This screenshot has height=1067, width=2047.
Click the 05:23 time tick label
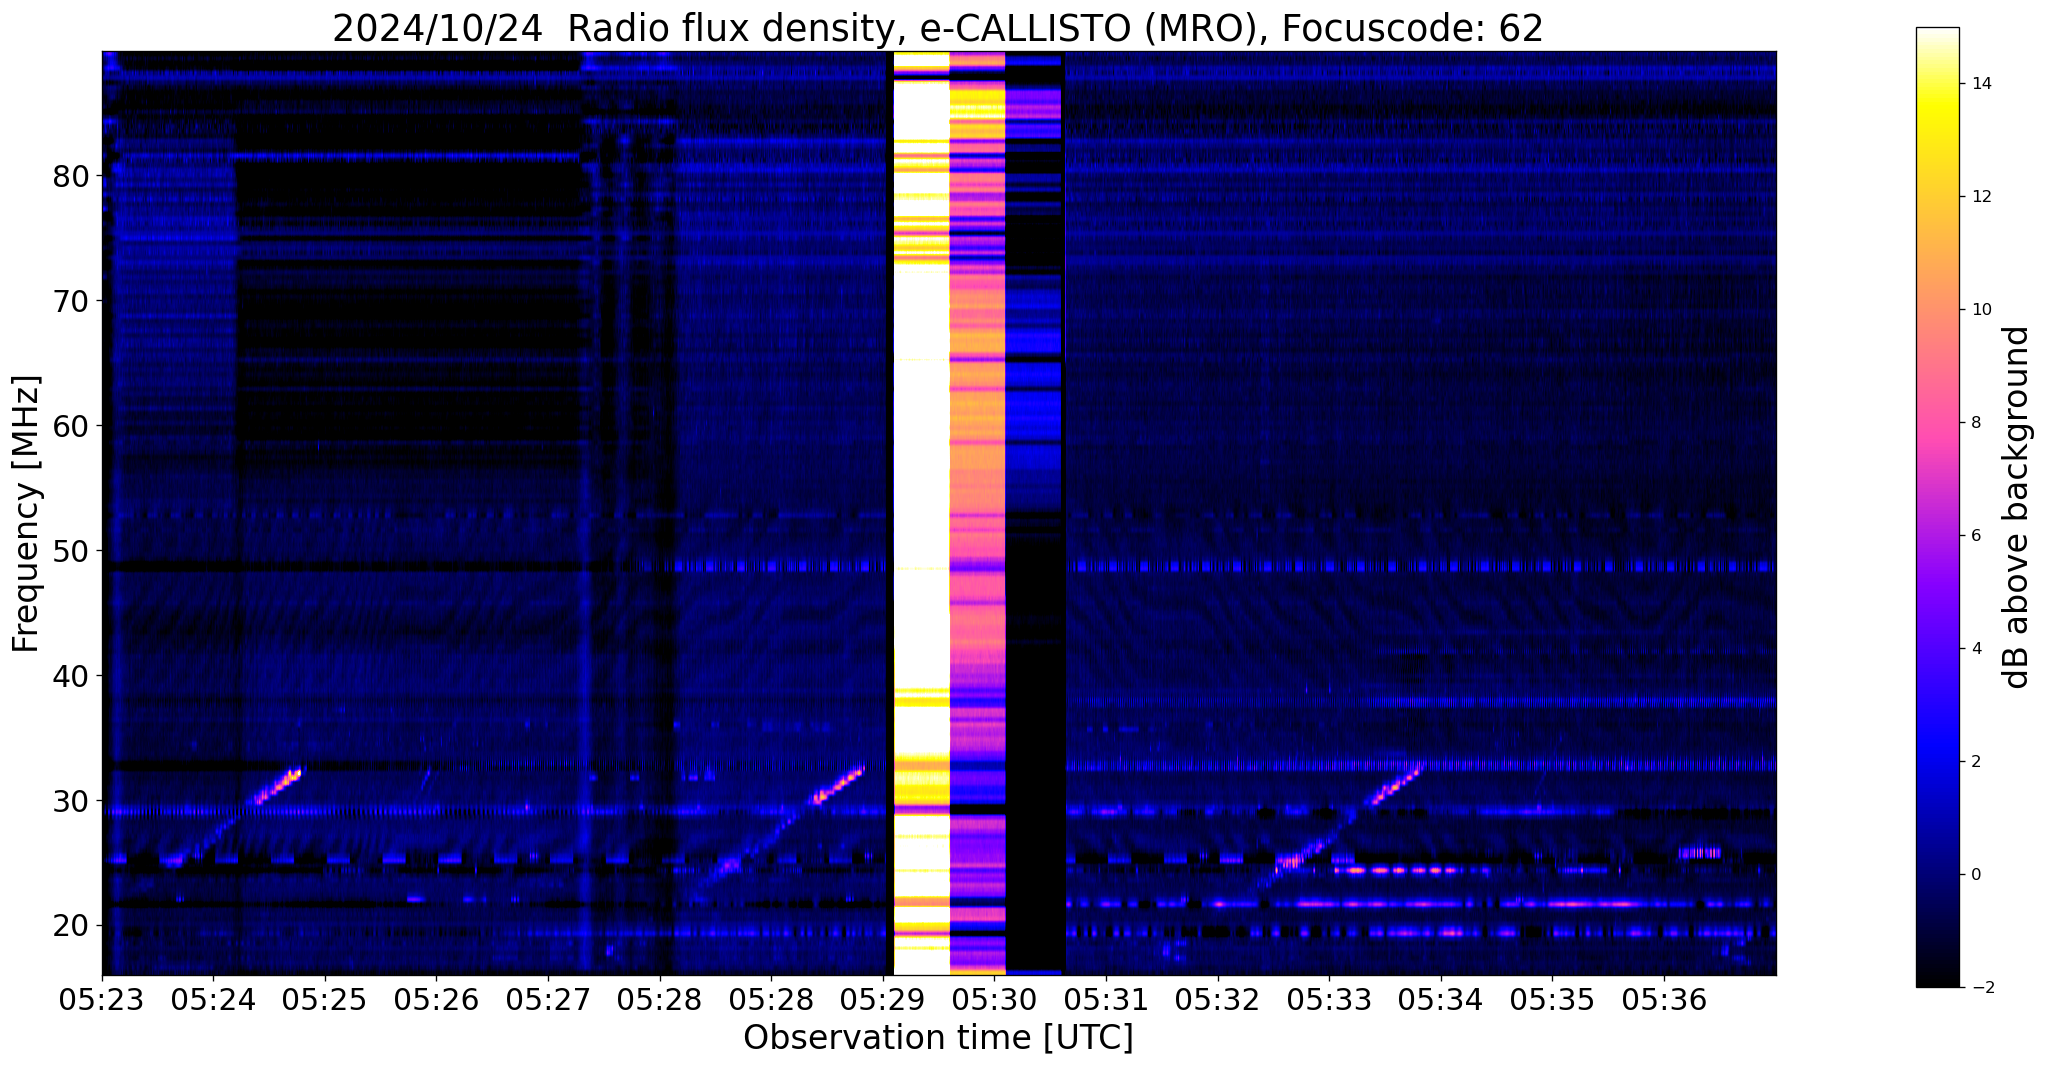[102, 1000]
